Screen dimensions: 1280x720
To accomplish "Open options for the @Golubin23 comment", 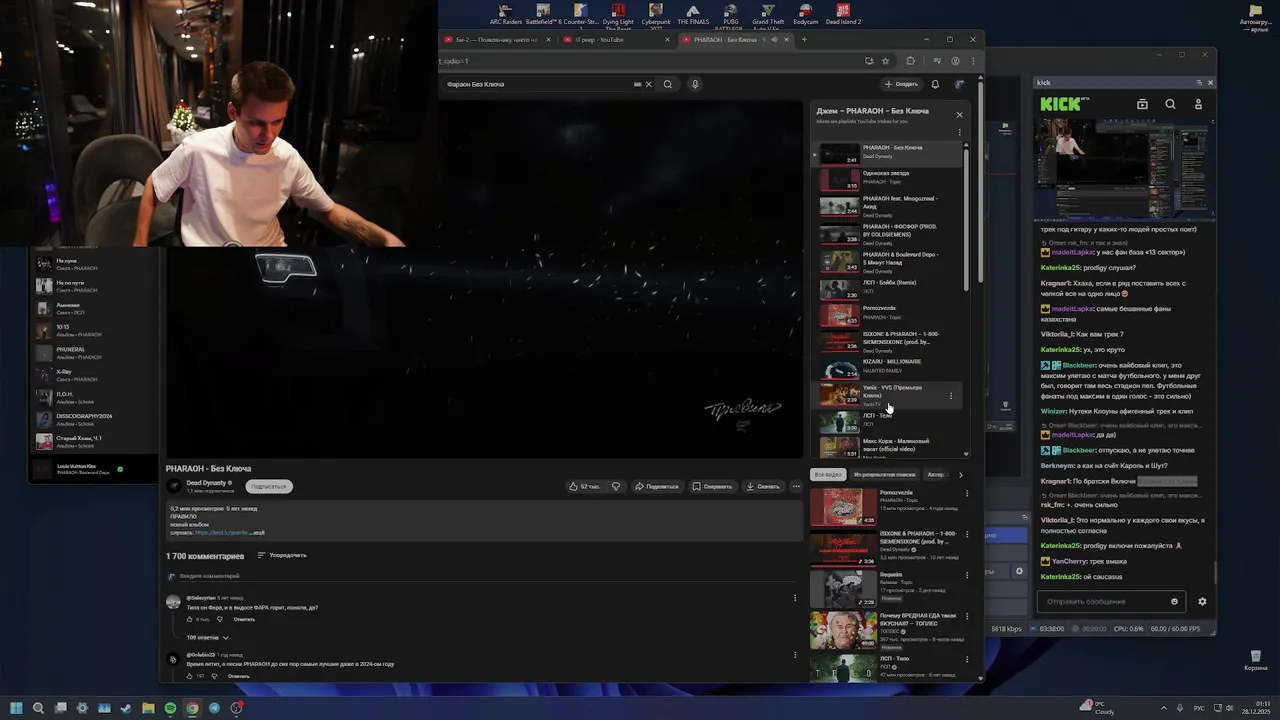I will [795, 655].
